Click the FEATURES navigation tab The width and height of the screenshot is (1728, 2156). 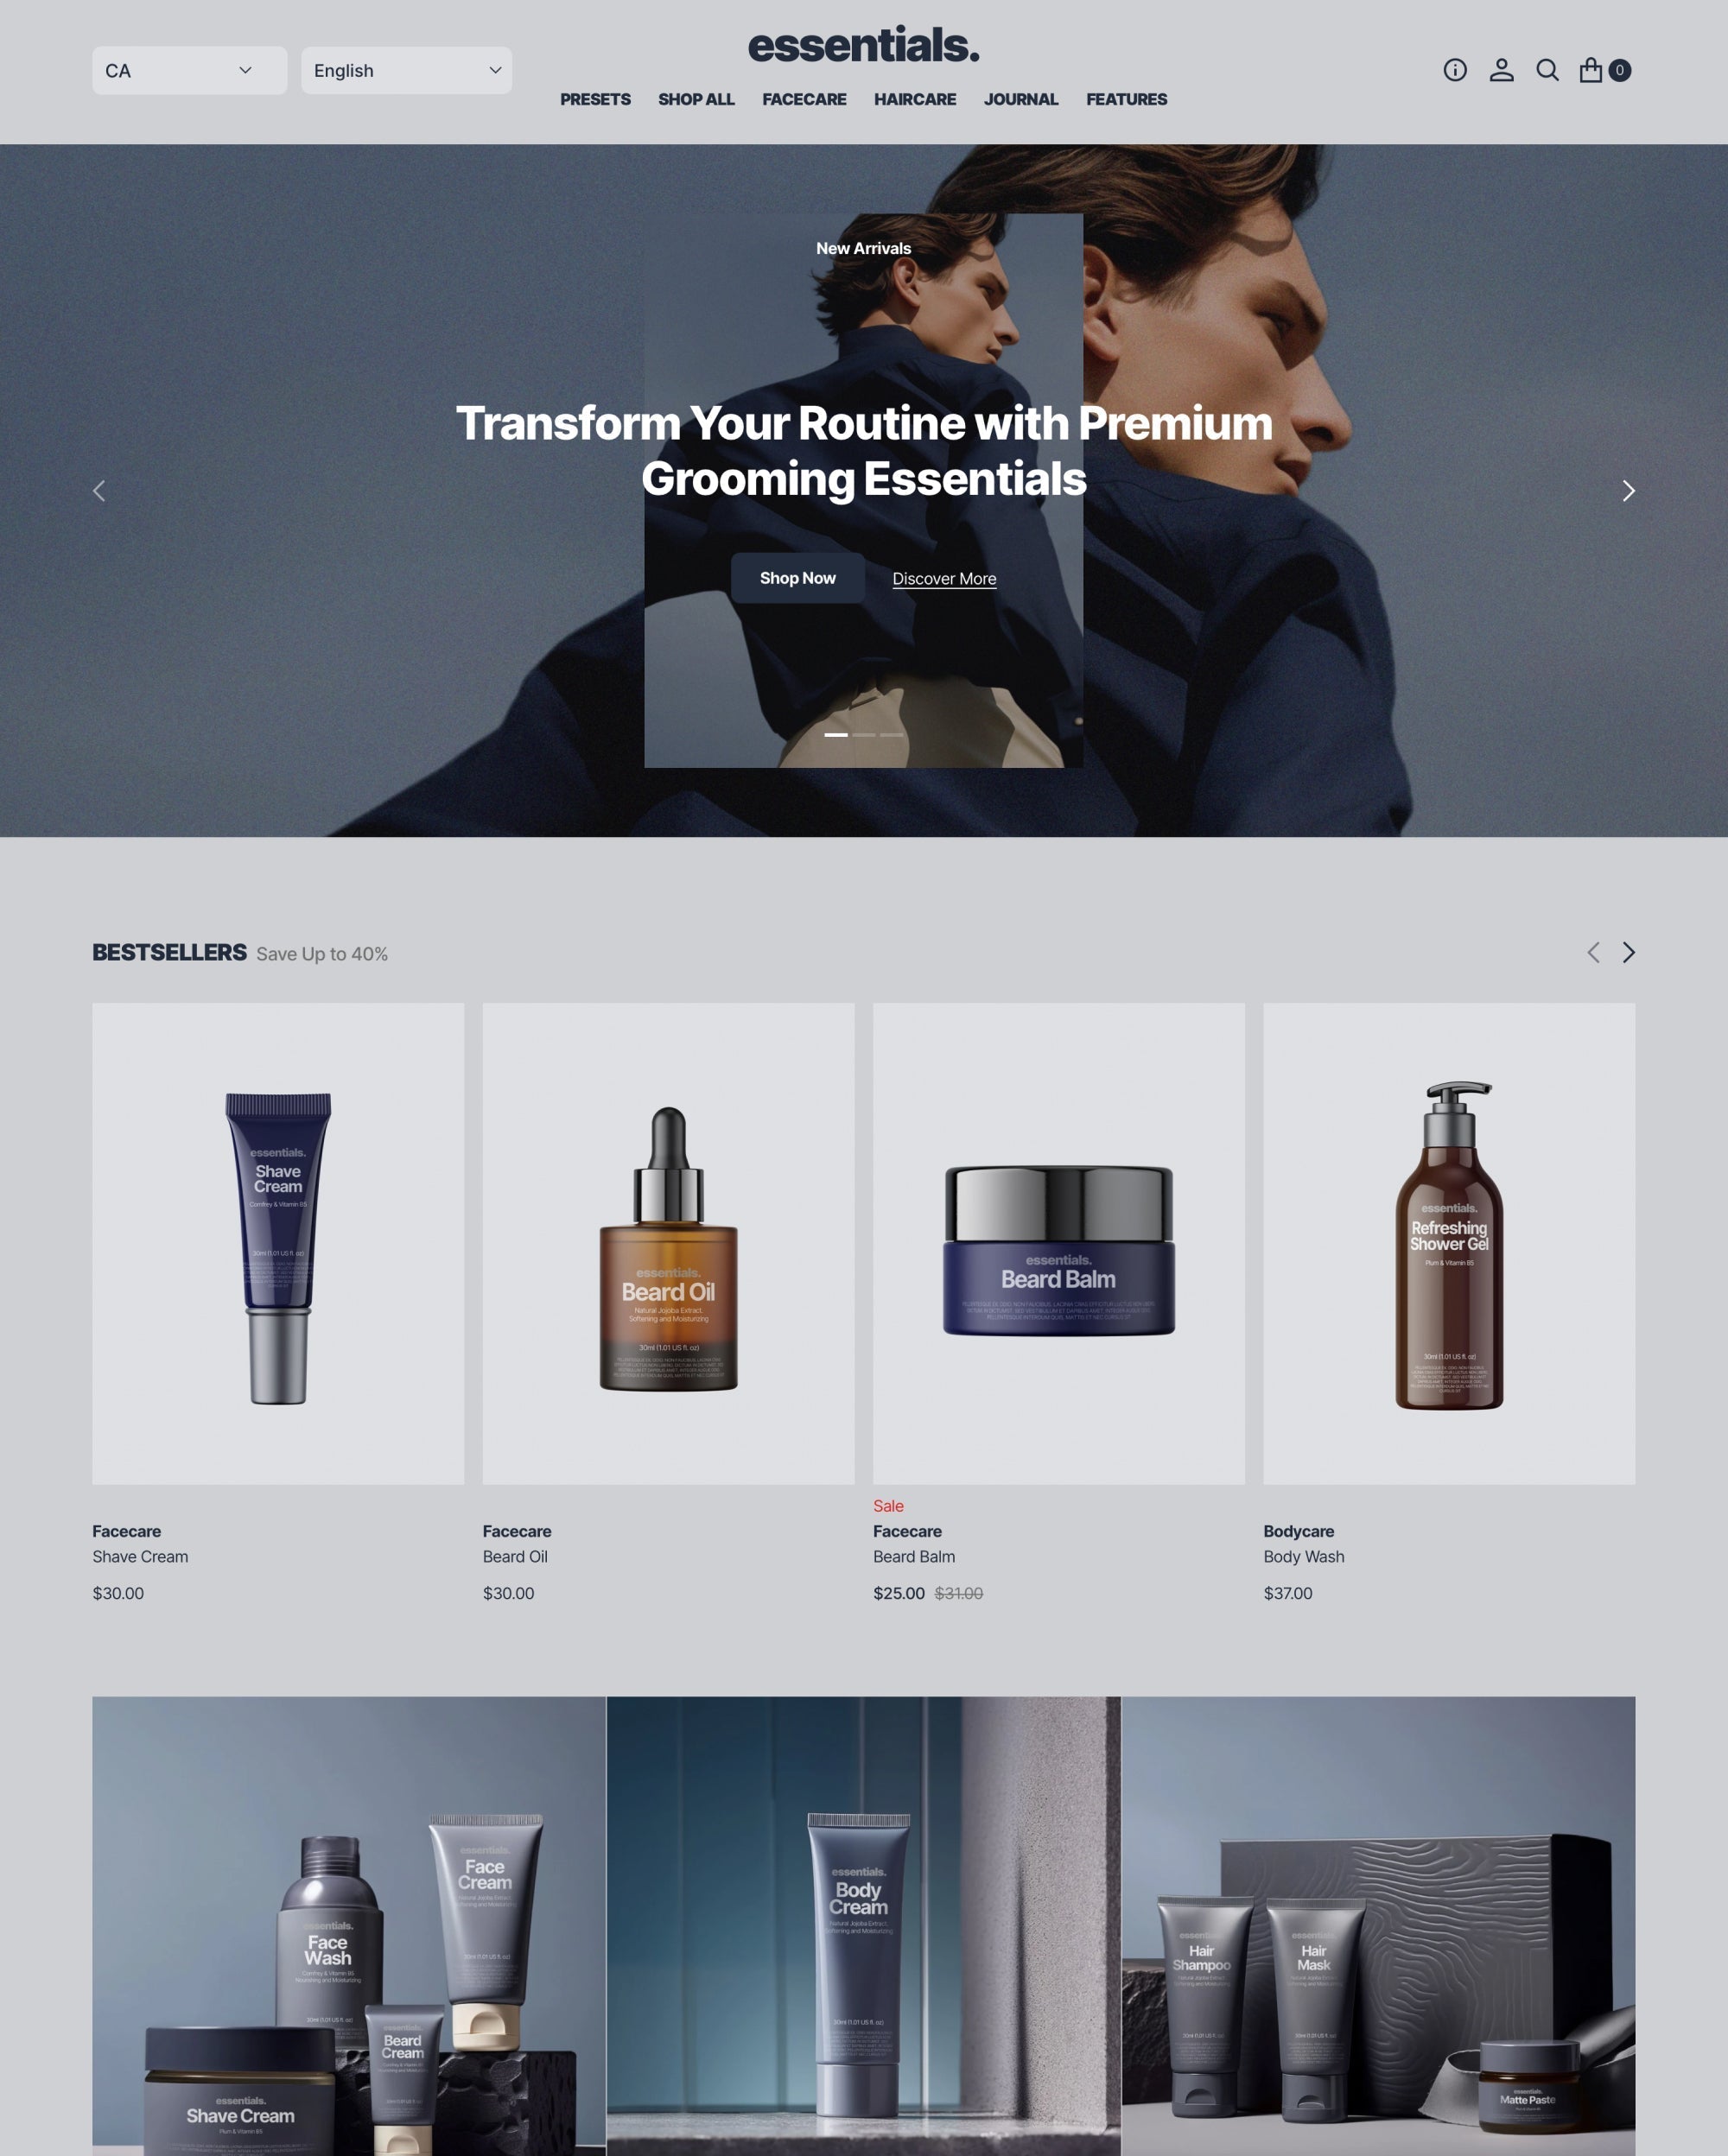click(1125, 98)
